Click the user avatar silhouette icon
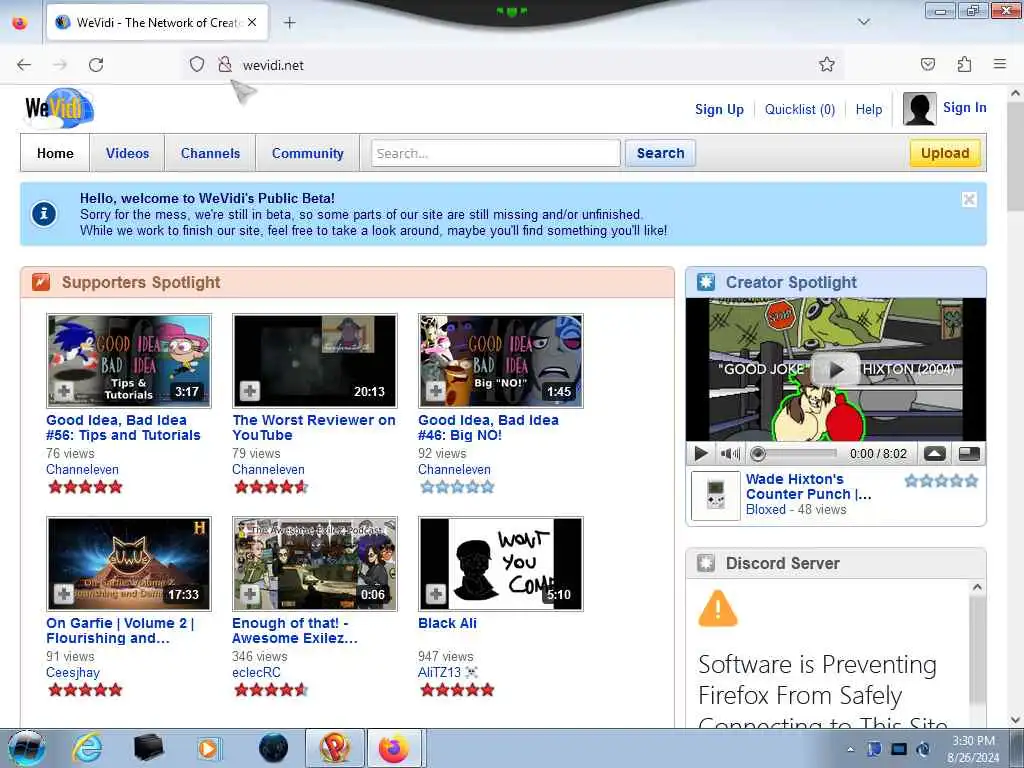Image resolution: width=1024 pixels, height=768 pixels. (919, 108)
